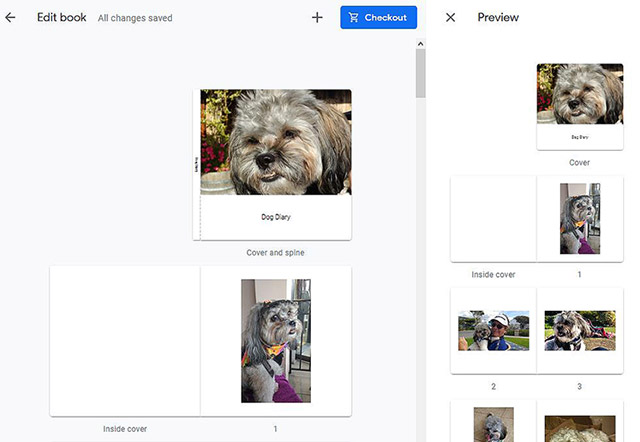Edit the 'Dog Diary' cover title
The height and width of the screenshot is (442, 640).
point(276,217)
